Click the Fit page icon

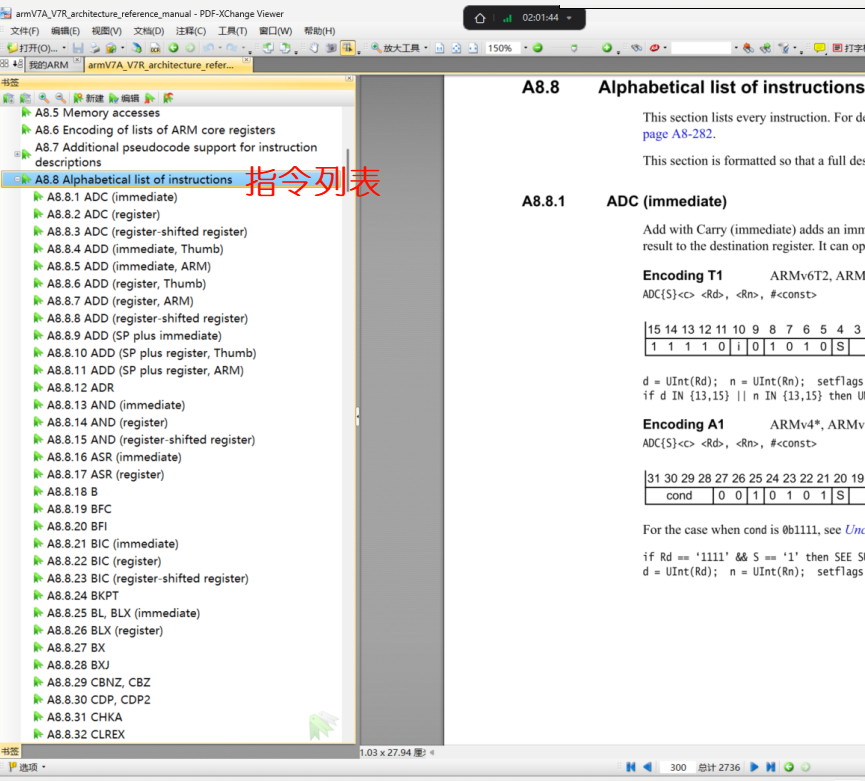[456, 48]
